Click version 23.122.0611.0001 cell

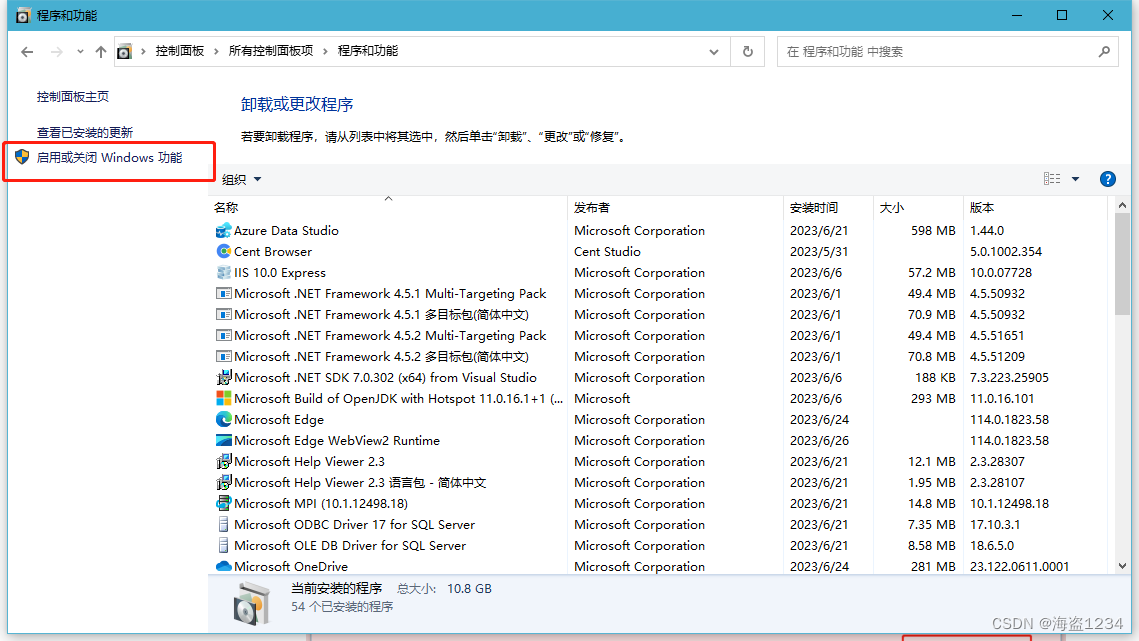[1020, 566]
